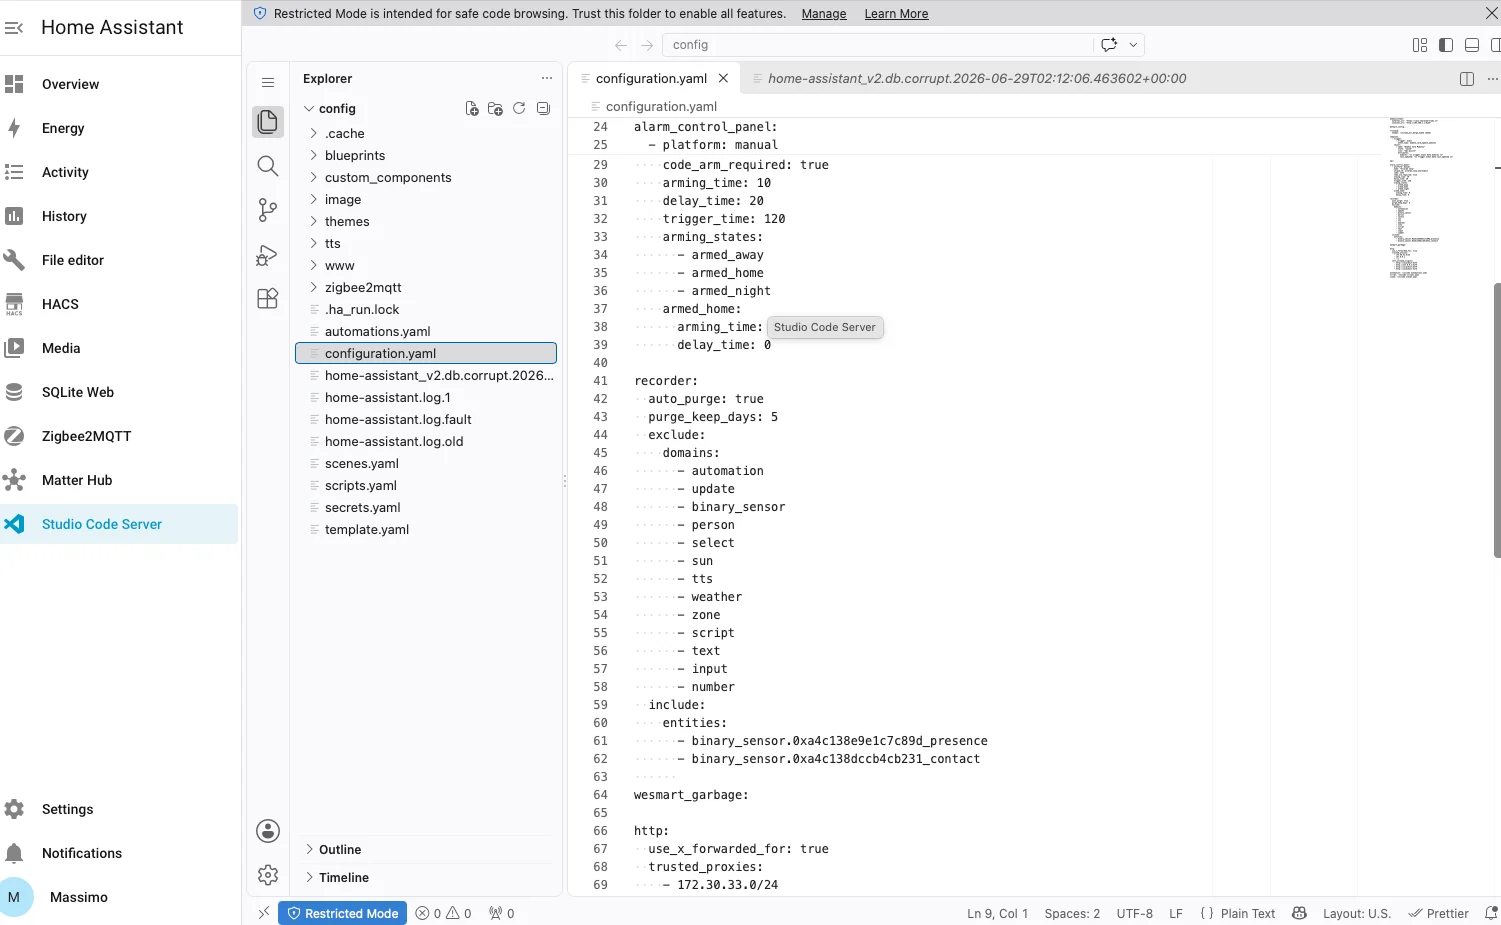Viewport: 1501px width, 925px height.
Task: Click the config command center search box
Action: tap(878, 45)
